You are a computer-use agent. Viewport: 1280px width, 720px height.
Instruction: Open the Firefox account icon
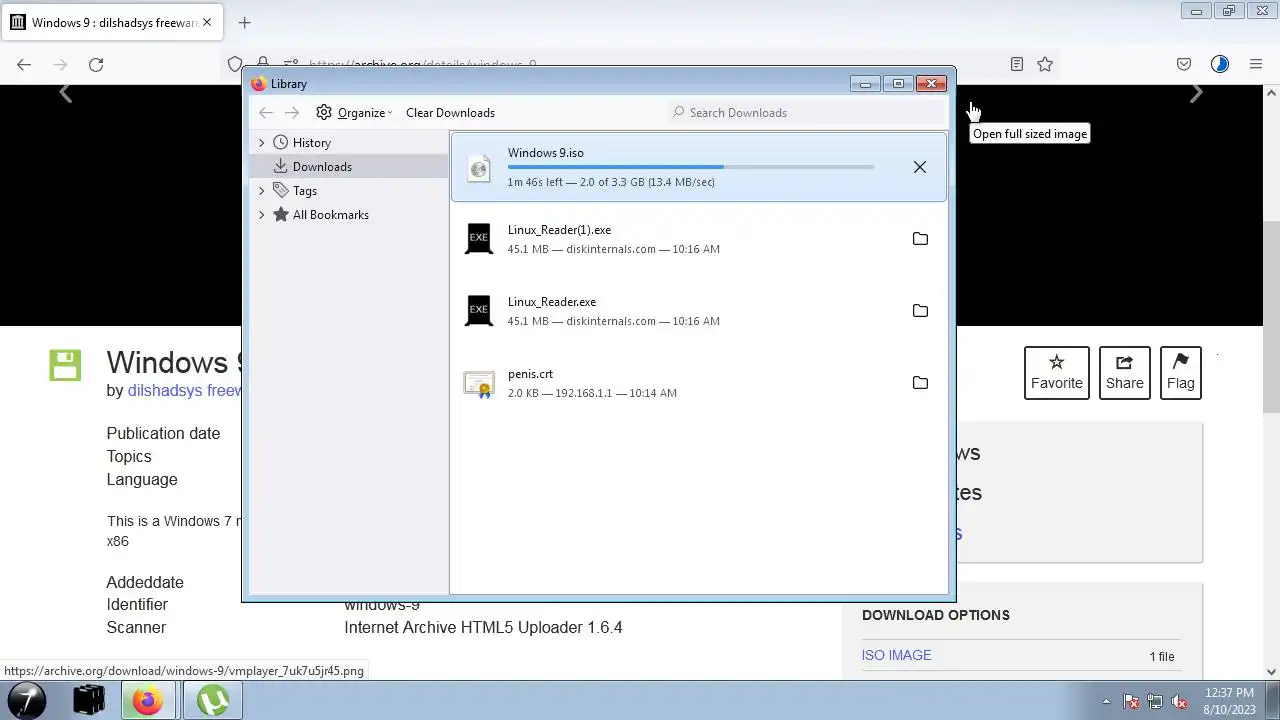1220,64
